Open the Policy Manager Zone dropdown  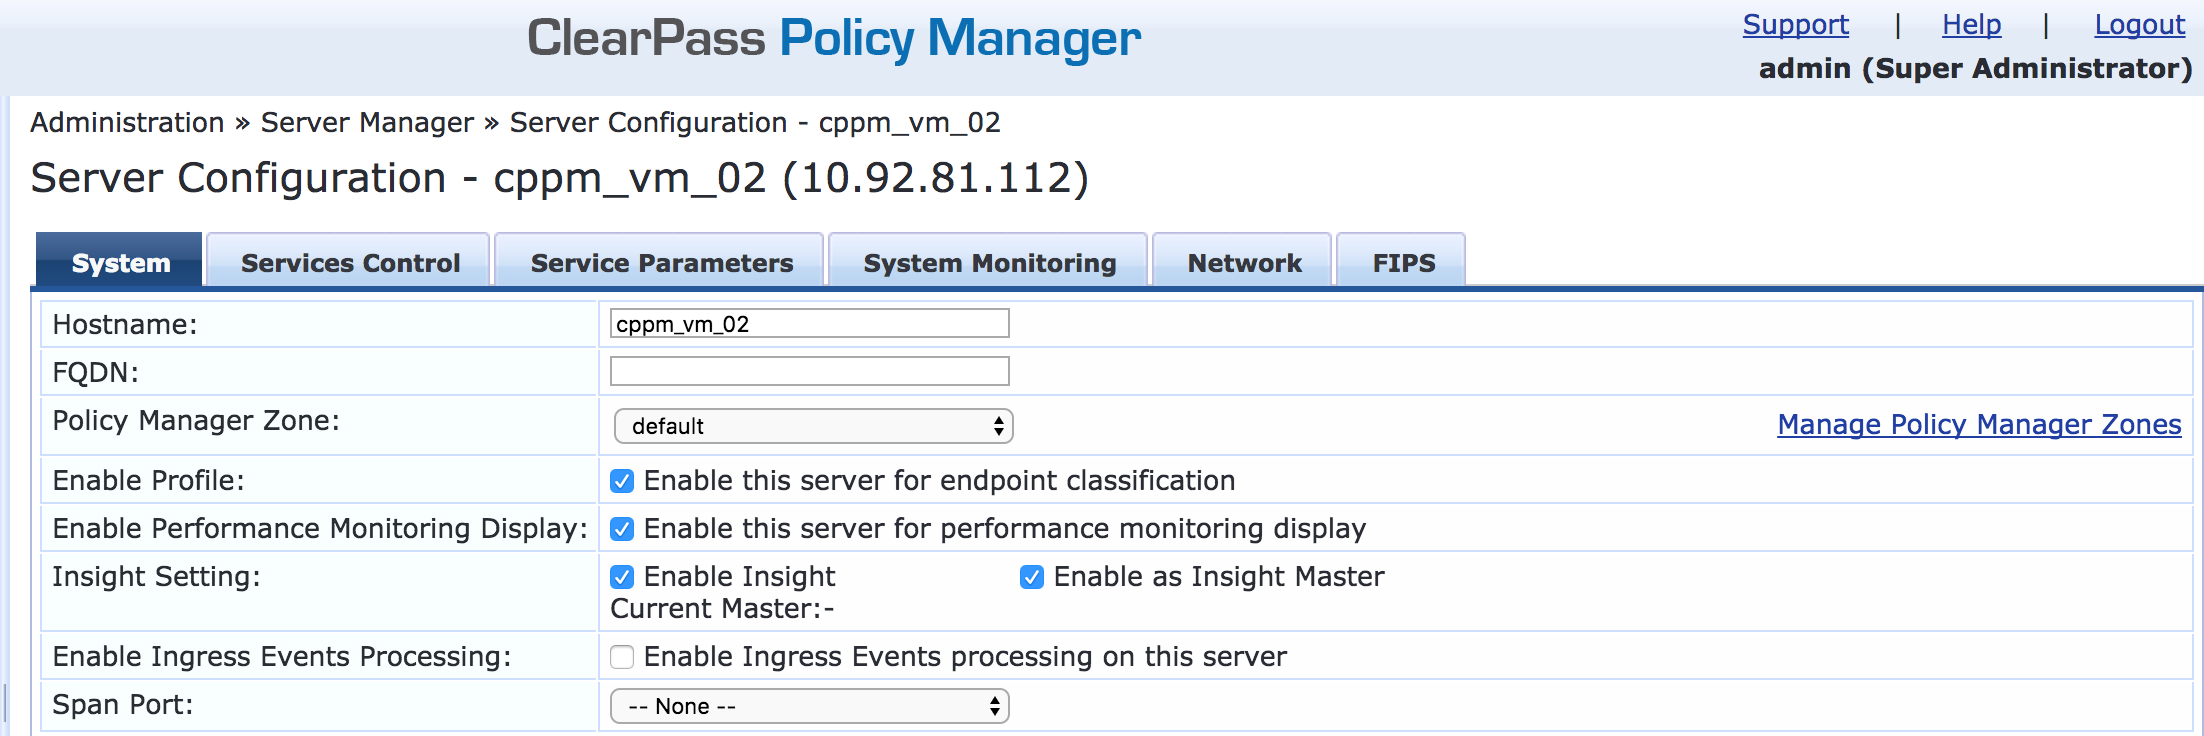(x=813, y=426)
